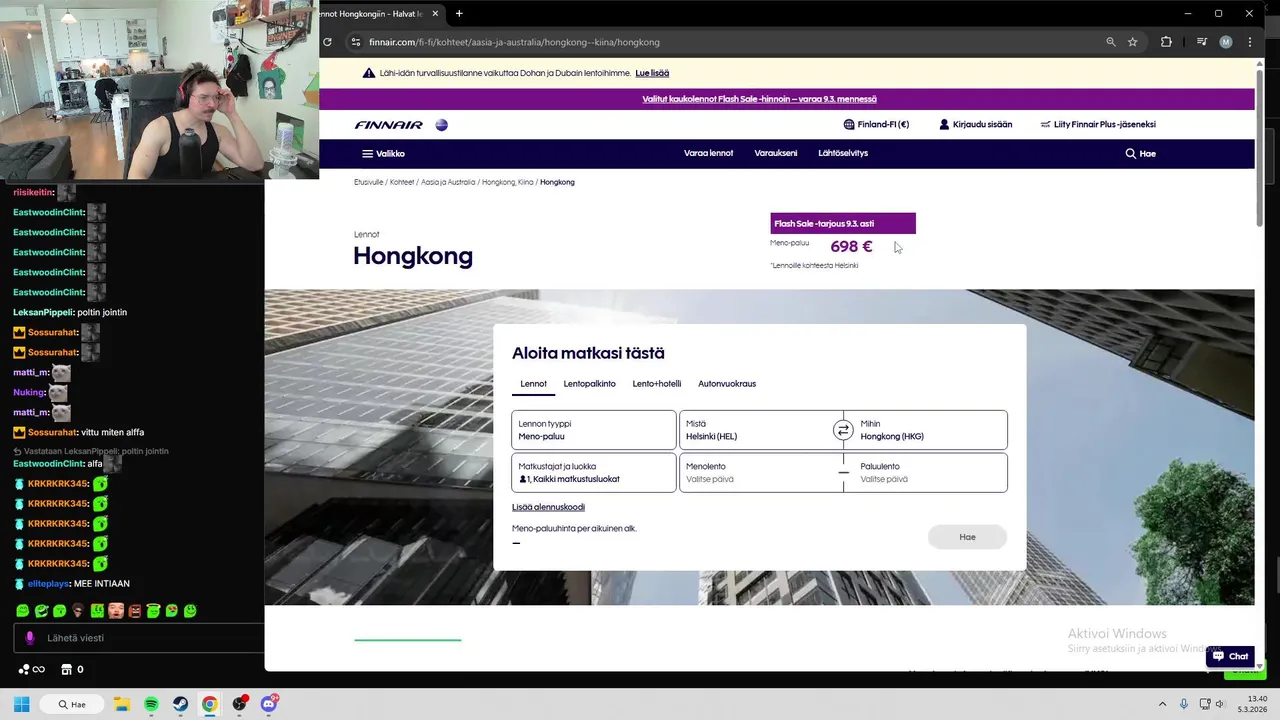Open a new browser tab
Screen dimensions: 1280x720
[x=459, y=14]
